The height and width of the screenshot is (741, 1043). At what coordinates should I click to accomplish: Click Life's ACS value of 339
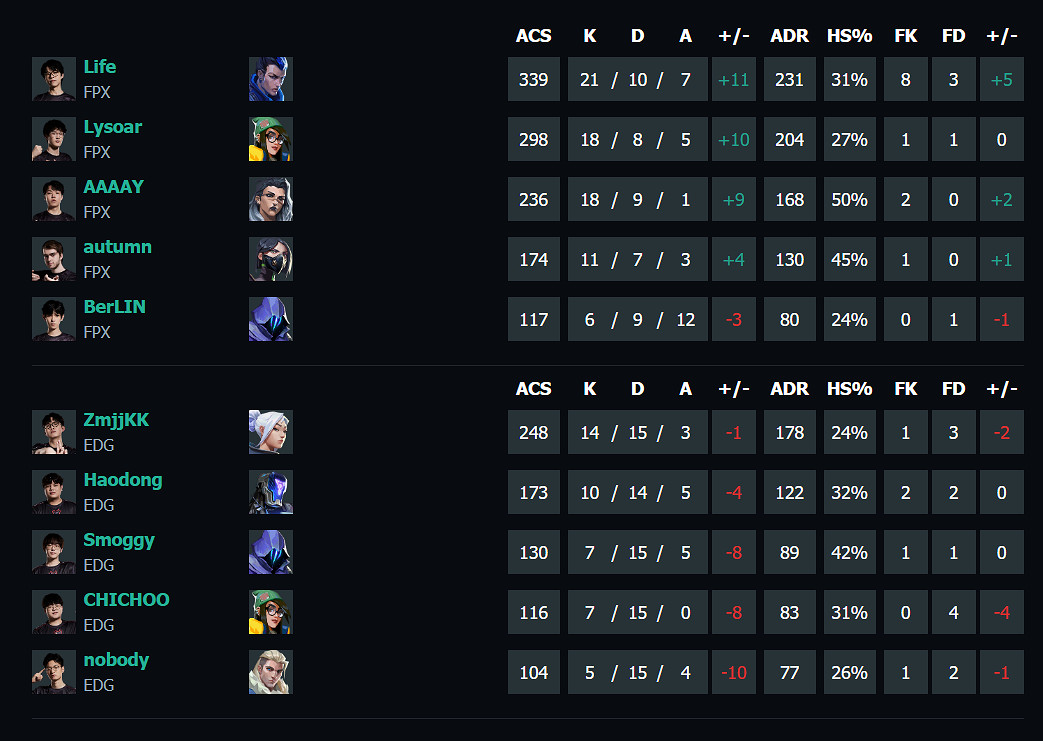(x=534, y=79)
